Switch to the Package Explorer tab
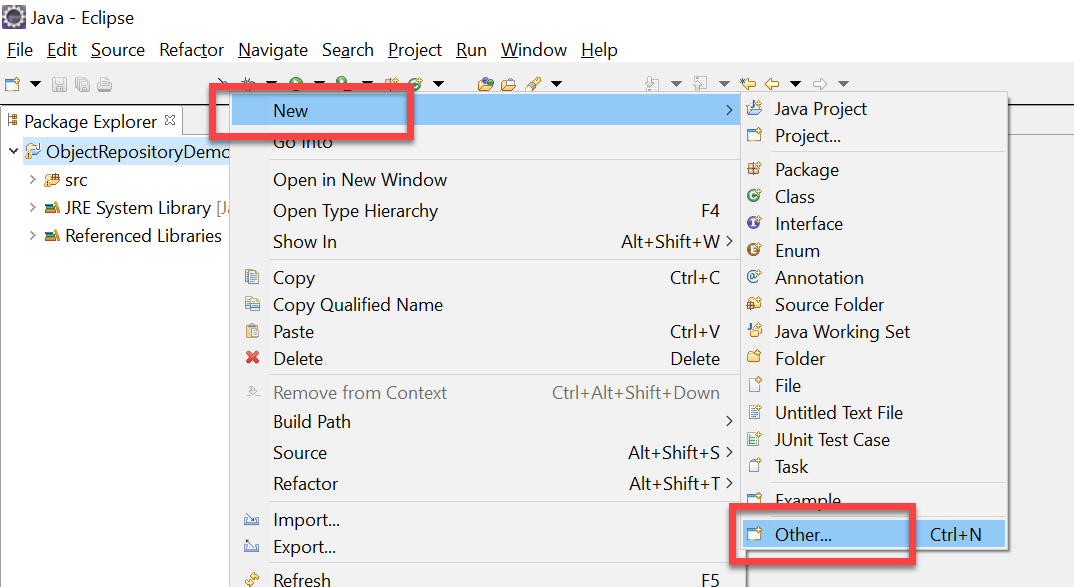 click(x=90, y=122)
